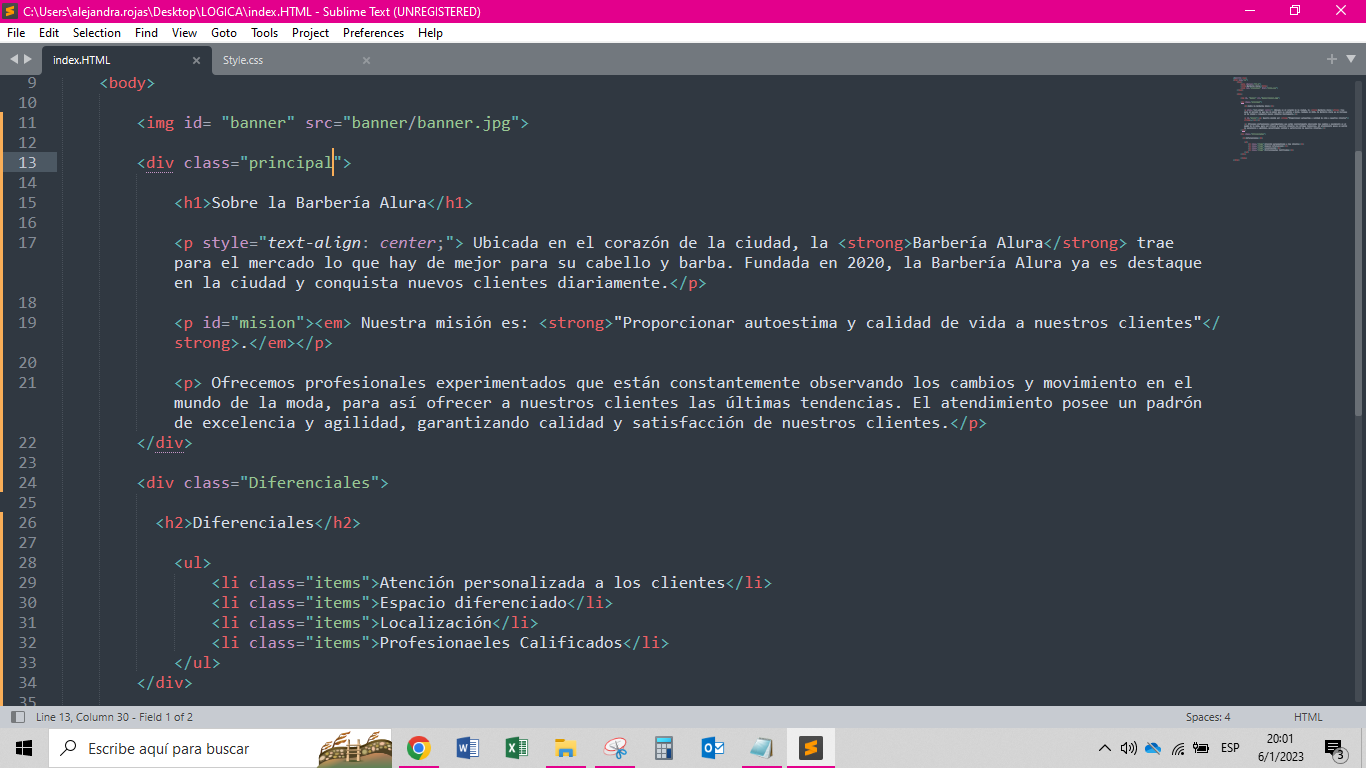This screenshot has width=1366, height=768.
Task: Open the Selection menu
Action: point(97,33)
